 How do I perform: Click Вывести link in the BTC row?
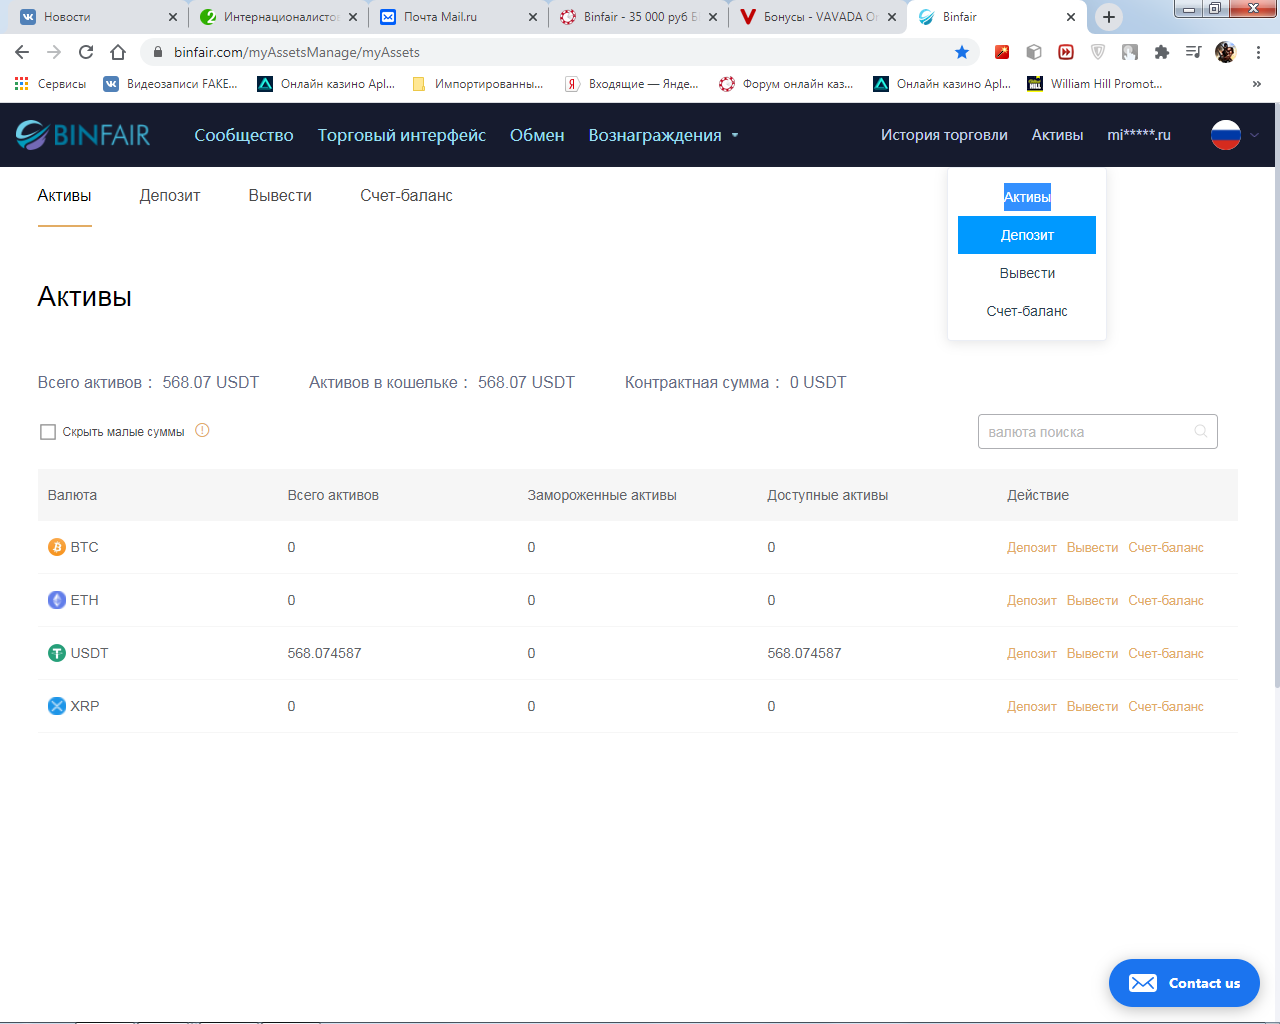[x=1092, y=547]
